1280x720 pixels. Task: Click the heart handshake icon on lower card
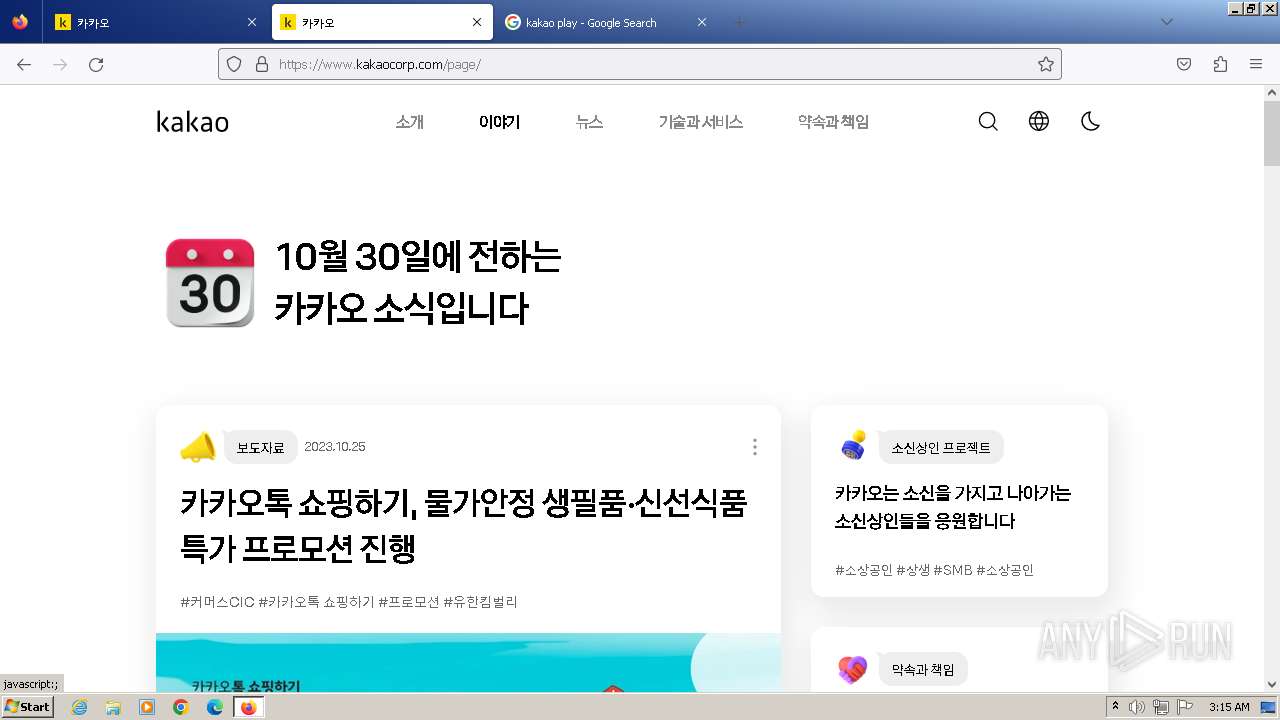click(x=853, y=669)
